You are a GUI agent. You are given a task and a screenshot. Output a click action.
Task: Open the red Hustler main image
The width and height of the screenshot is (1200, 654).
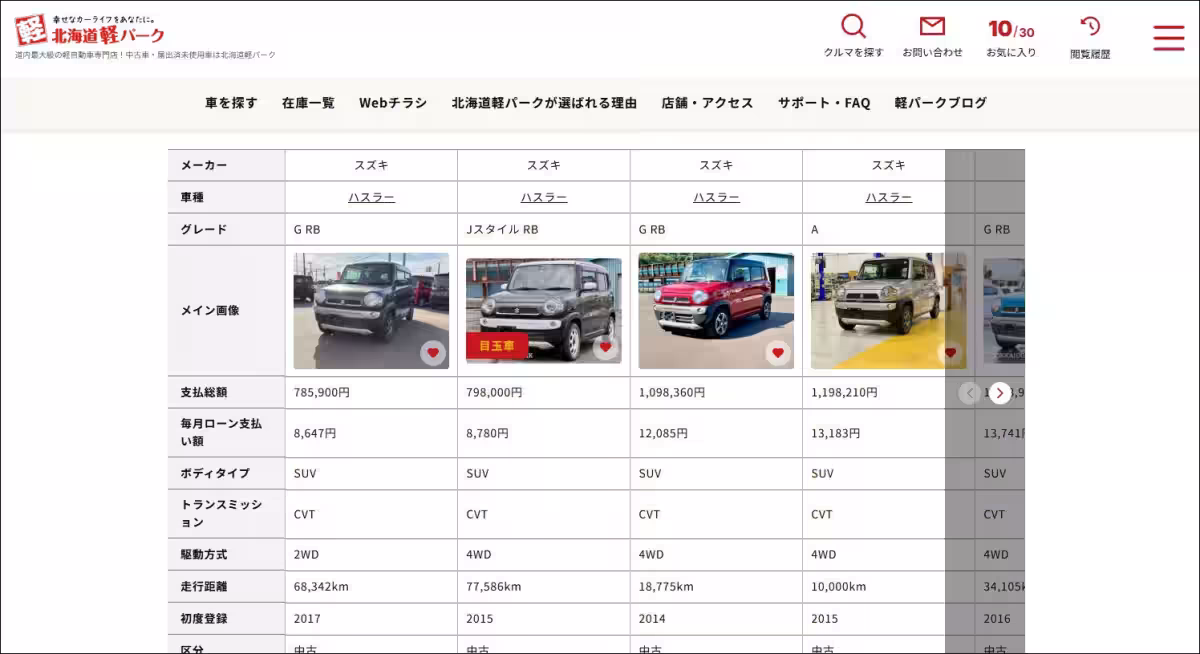click(715, 310)
